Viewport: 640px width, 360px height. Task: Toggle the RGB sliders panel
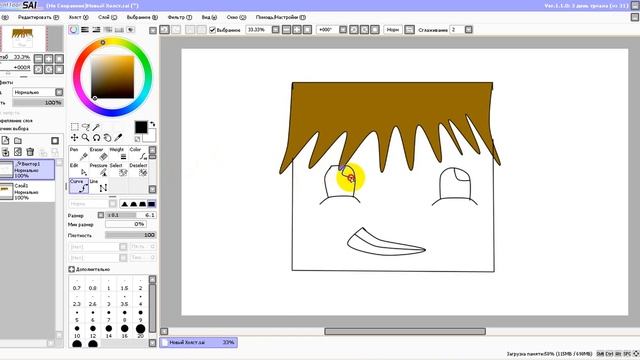pos(85,30)
